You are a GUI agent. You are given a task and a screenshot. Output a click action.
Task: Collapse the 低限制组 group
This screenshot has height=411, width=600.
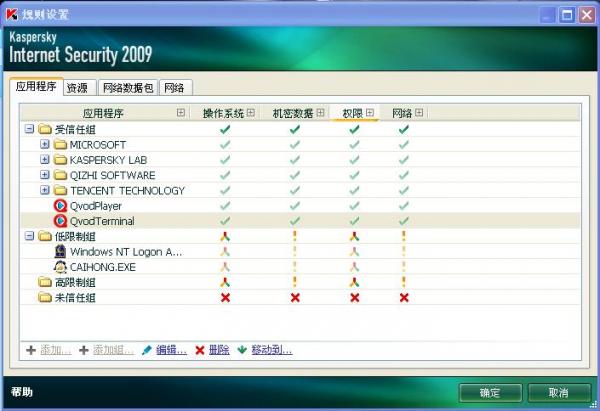click(29, 236)
